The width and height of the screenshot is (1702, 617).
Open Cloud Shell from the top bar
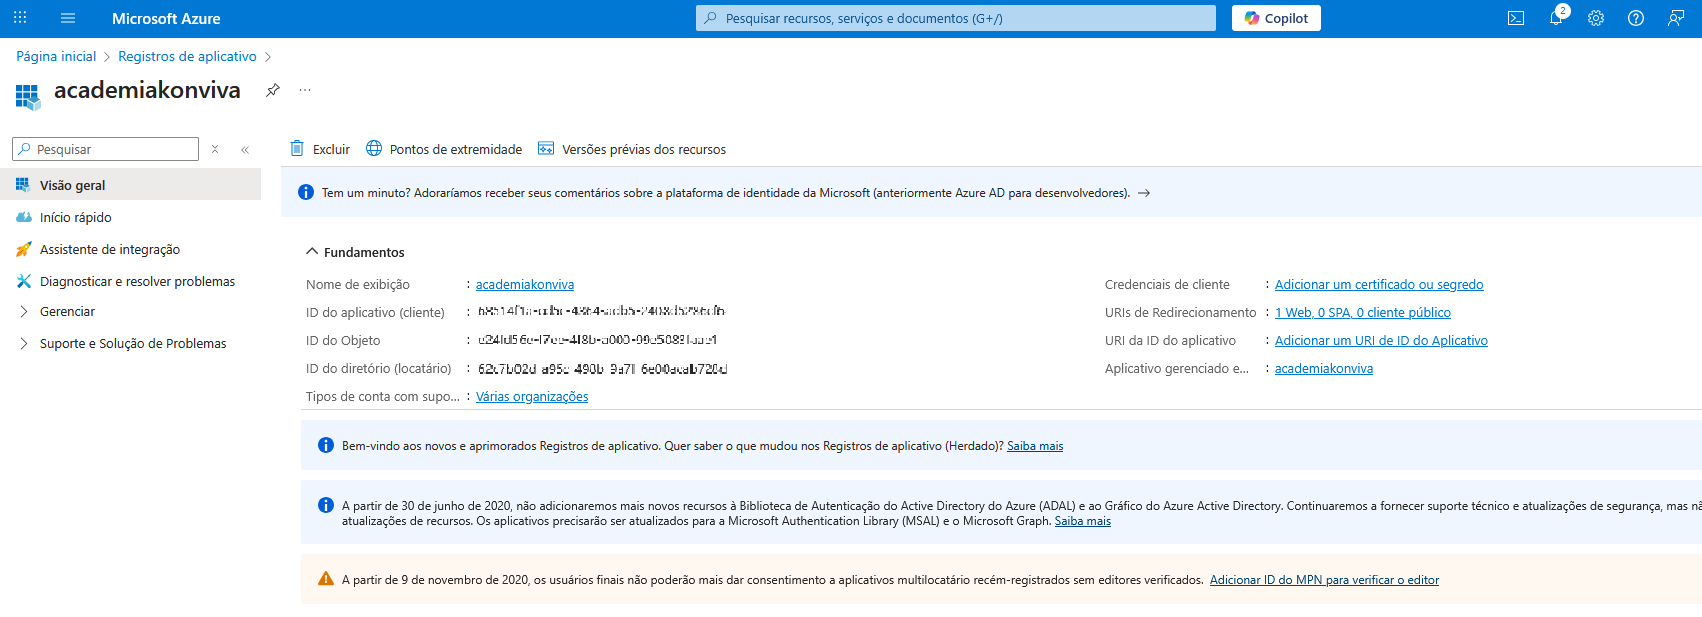point(1516,18)
